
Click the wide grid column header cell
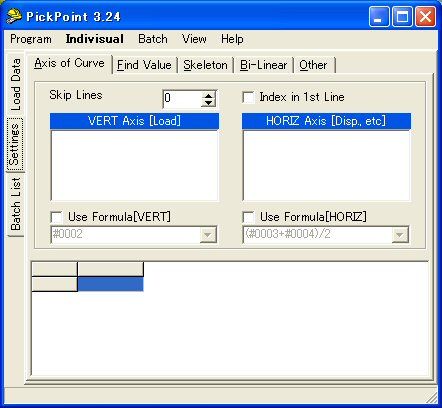tap(110, 269)
